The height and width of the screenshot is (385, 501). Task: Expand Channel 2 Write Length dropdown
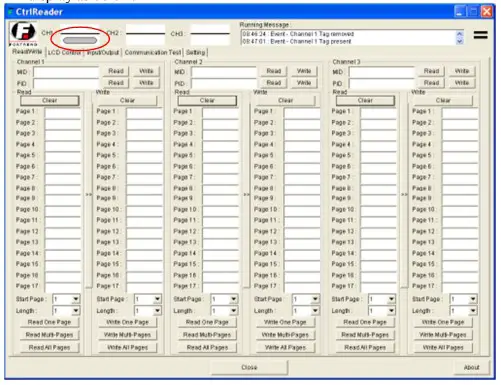point(315,311)
